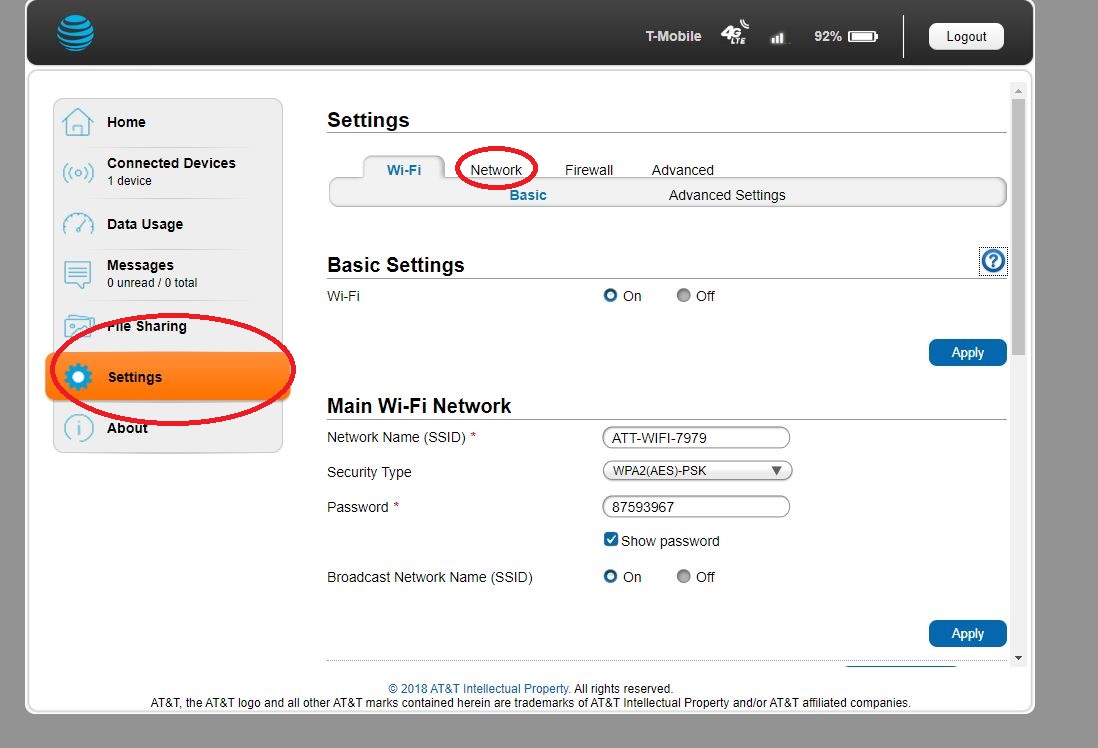Click the Connected Devices wireless icon
The width and height of the screenshot is (1098, 748).
78,172
